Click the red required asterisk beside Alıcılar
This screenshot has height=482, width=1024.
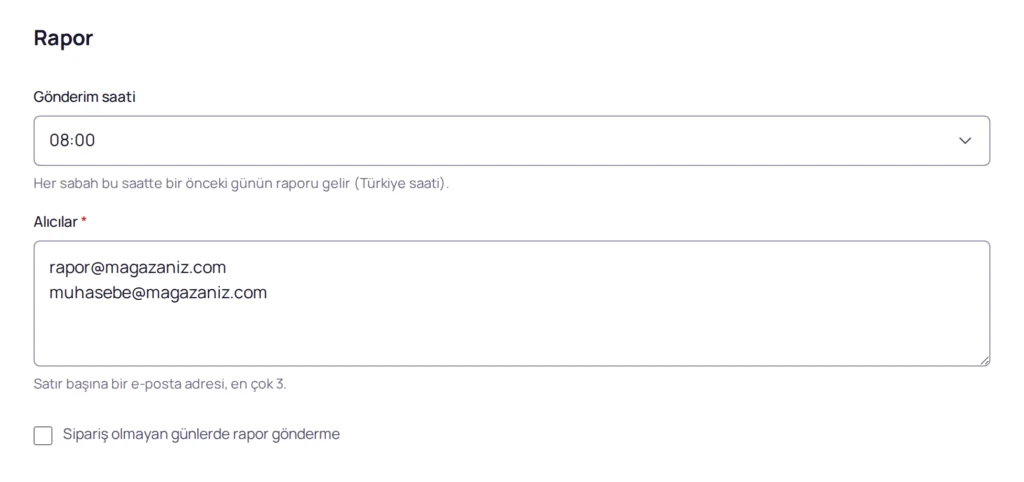[x=84, y=221]
